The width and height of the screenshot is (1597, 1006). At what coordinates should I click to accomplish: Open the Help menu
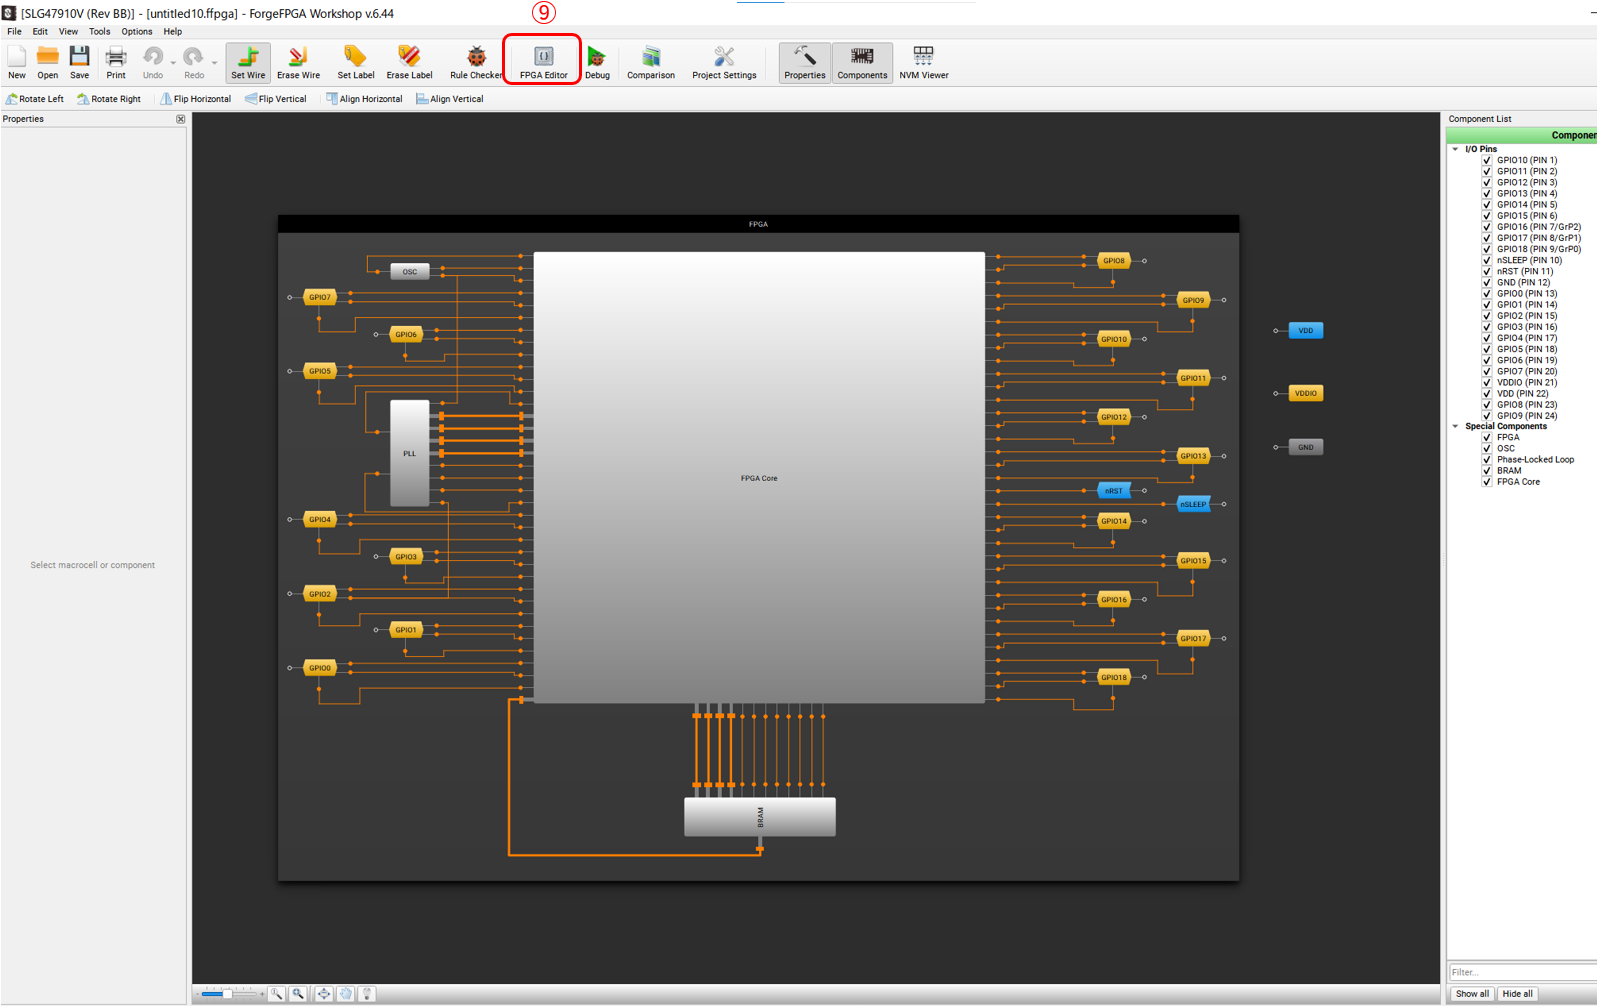click(173, 31)
